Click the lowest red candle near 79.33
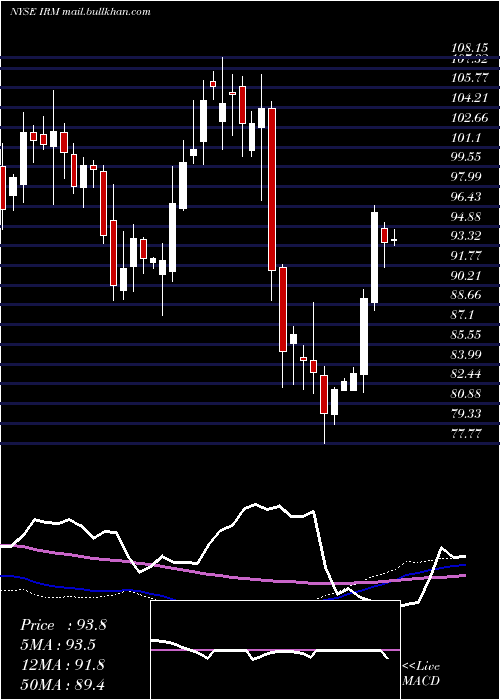The width and height of the screenshot is (500, 700). (324, 395)
